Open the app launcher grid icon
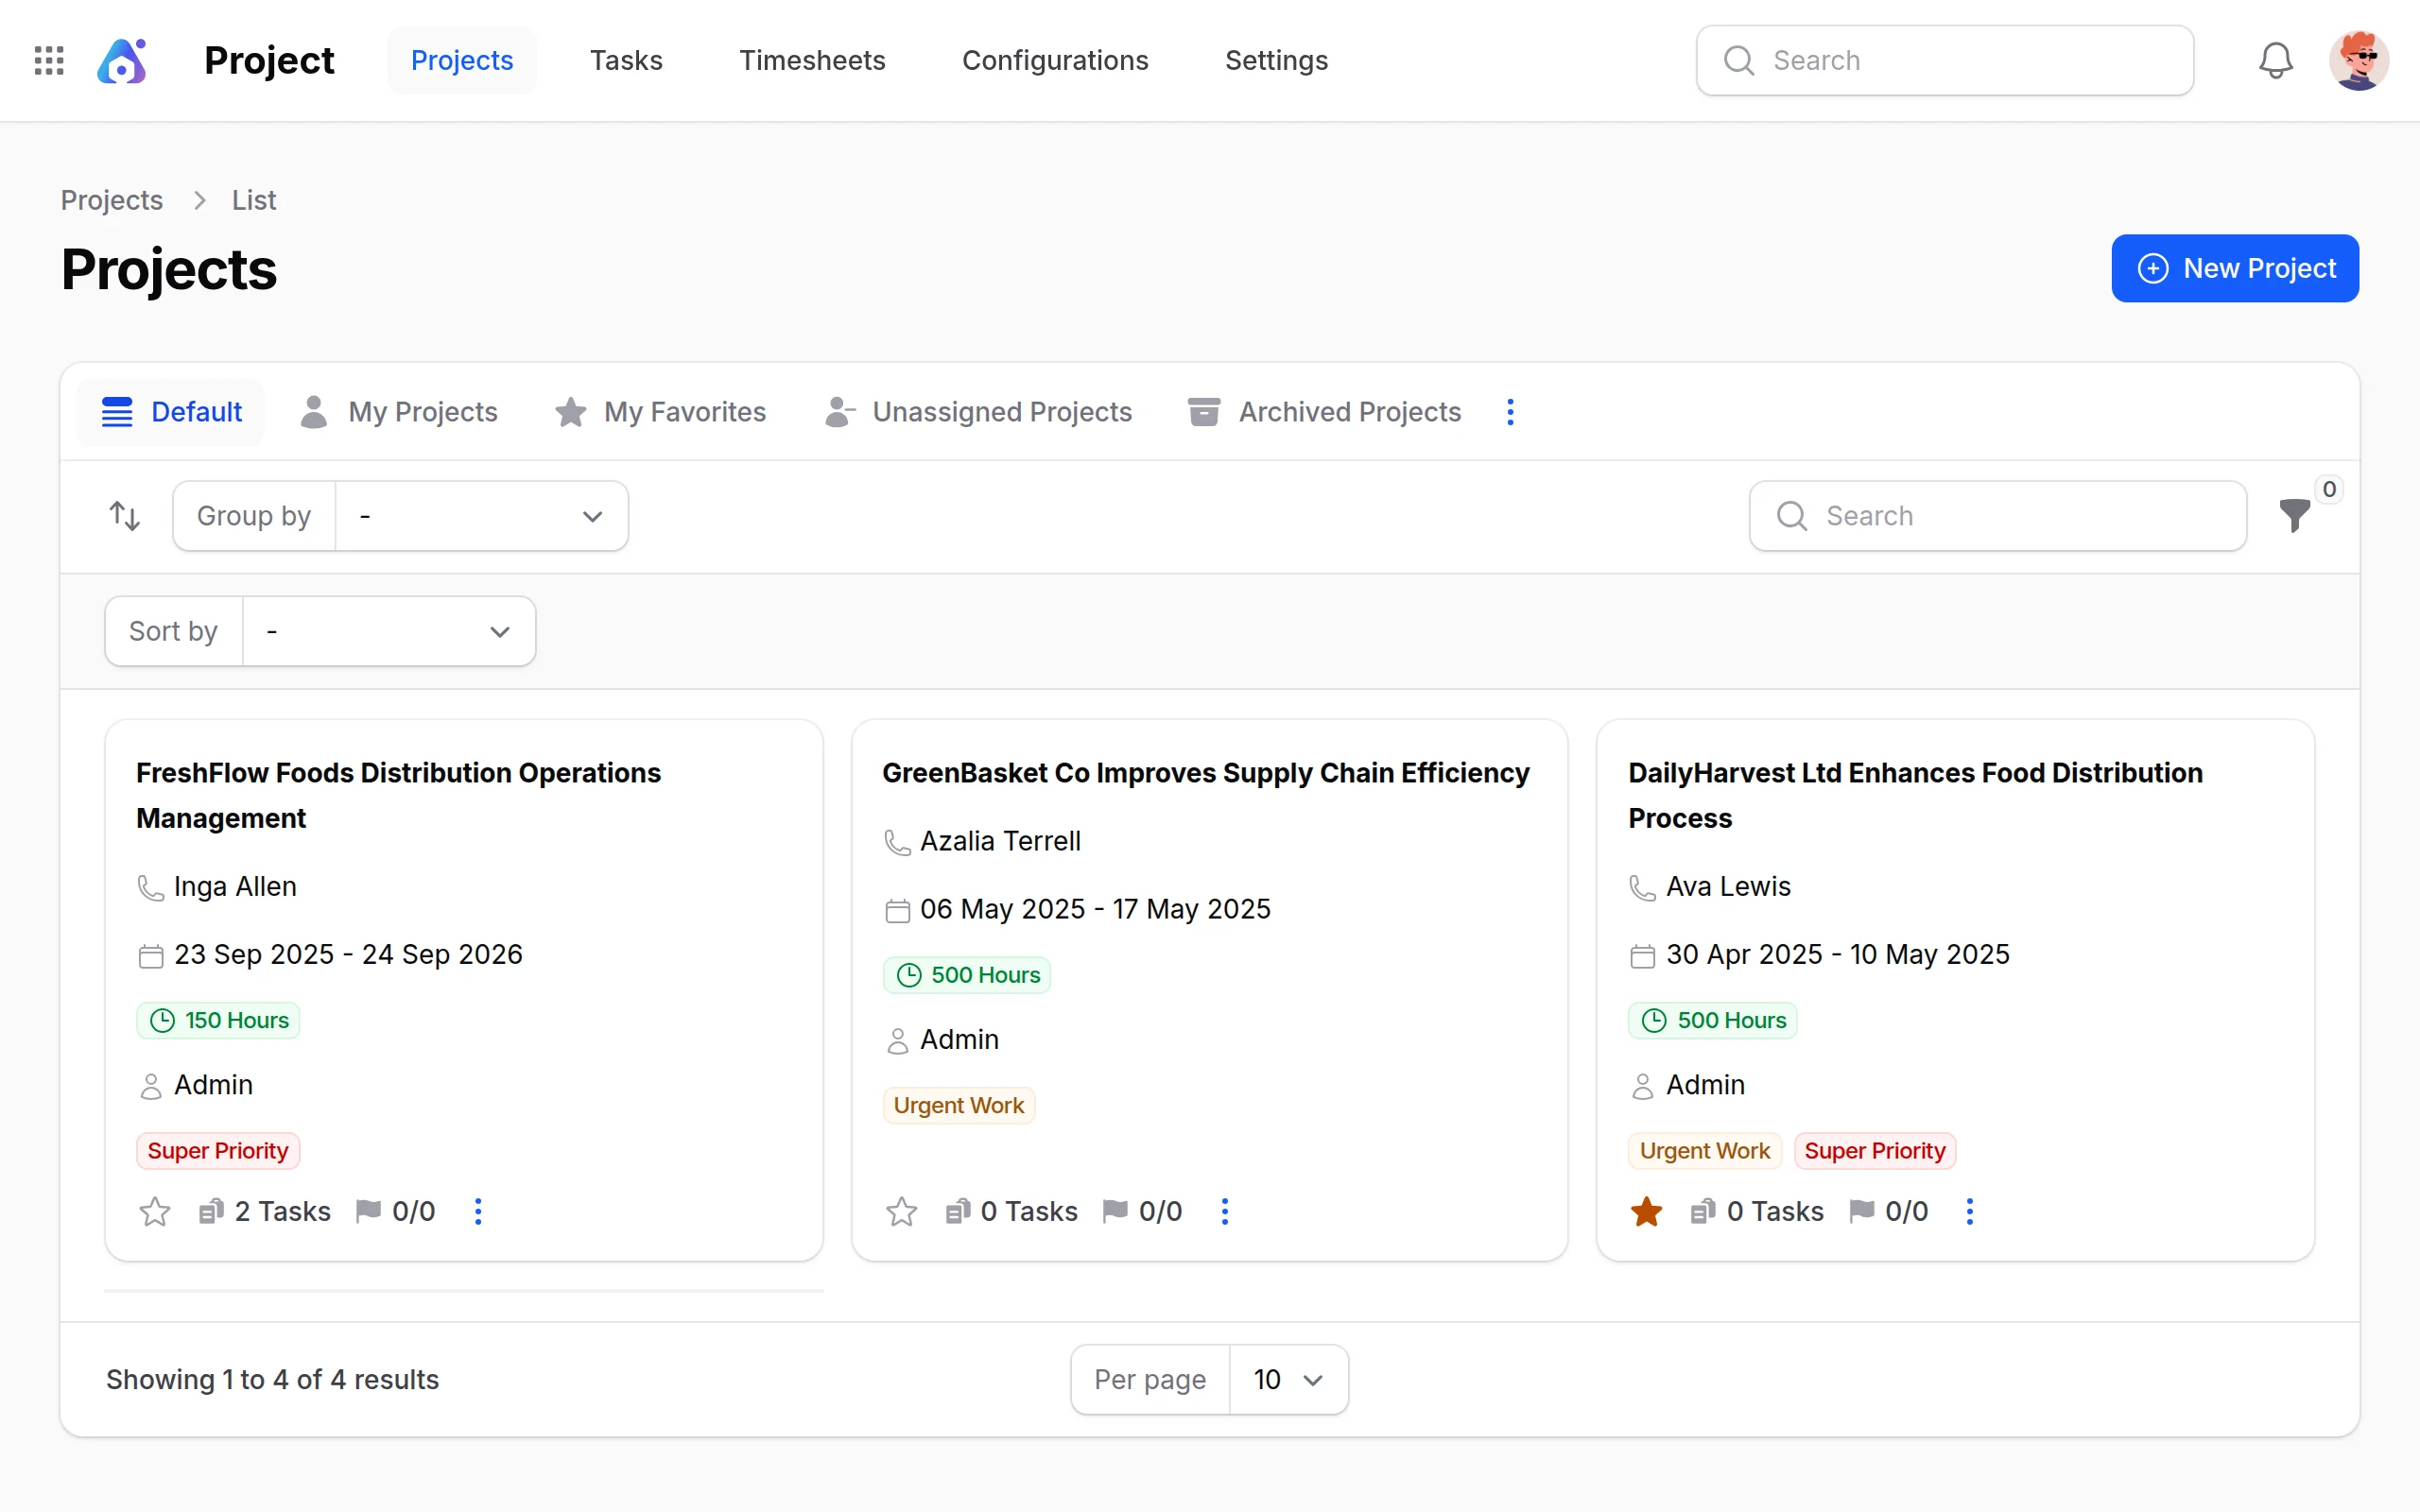 point(49,60)
